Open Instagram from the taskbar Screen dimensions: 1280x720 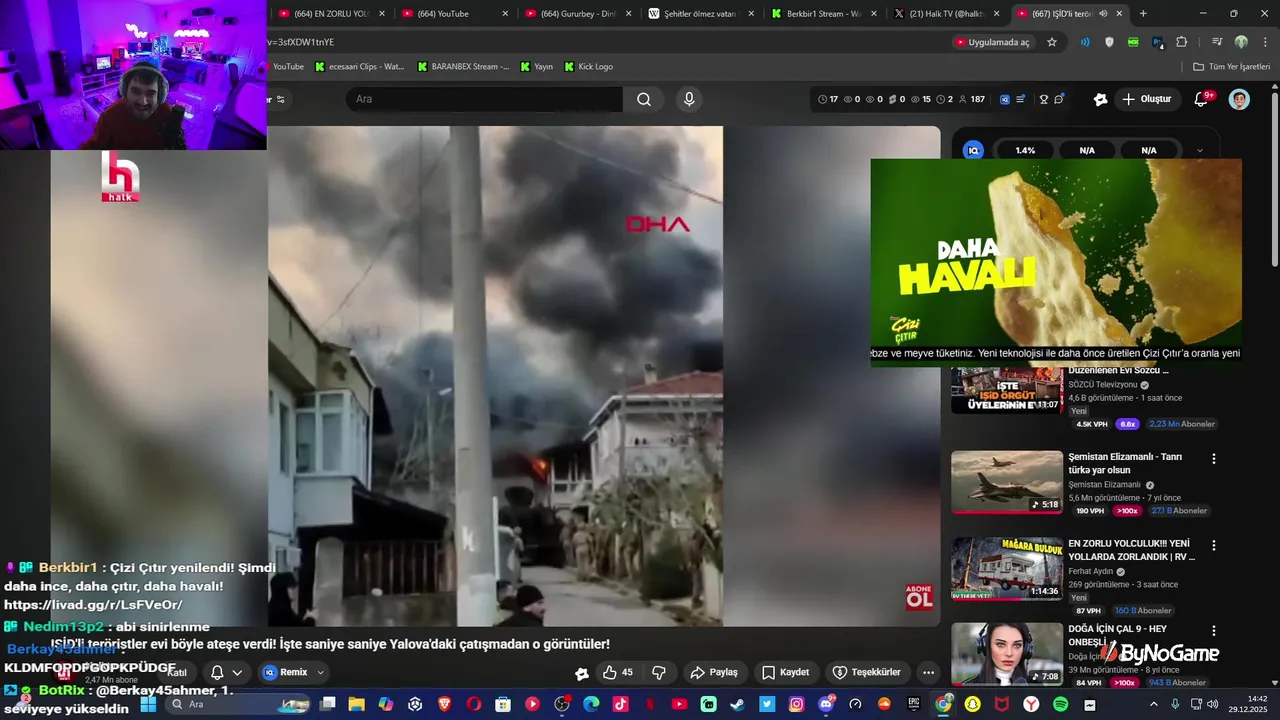tap(796, 704)
